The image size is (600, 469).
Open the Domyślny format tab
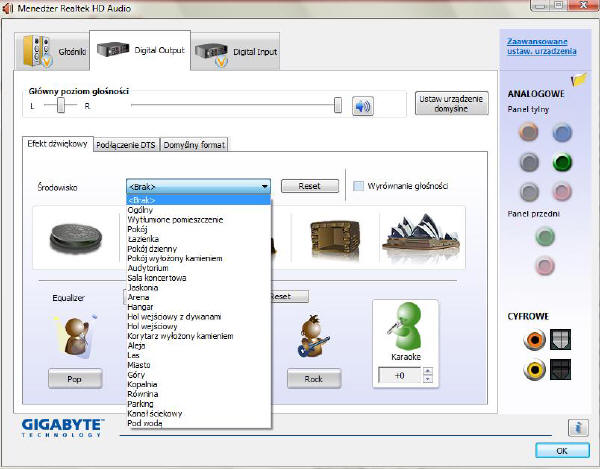coord(194,145)
